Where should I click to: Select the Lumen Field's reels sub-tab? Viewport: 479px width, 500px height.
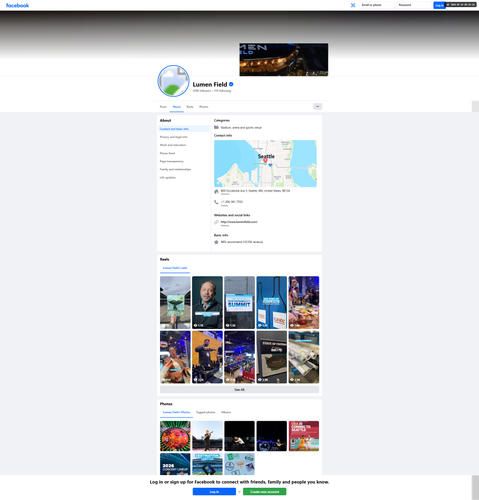point(175,268)
